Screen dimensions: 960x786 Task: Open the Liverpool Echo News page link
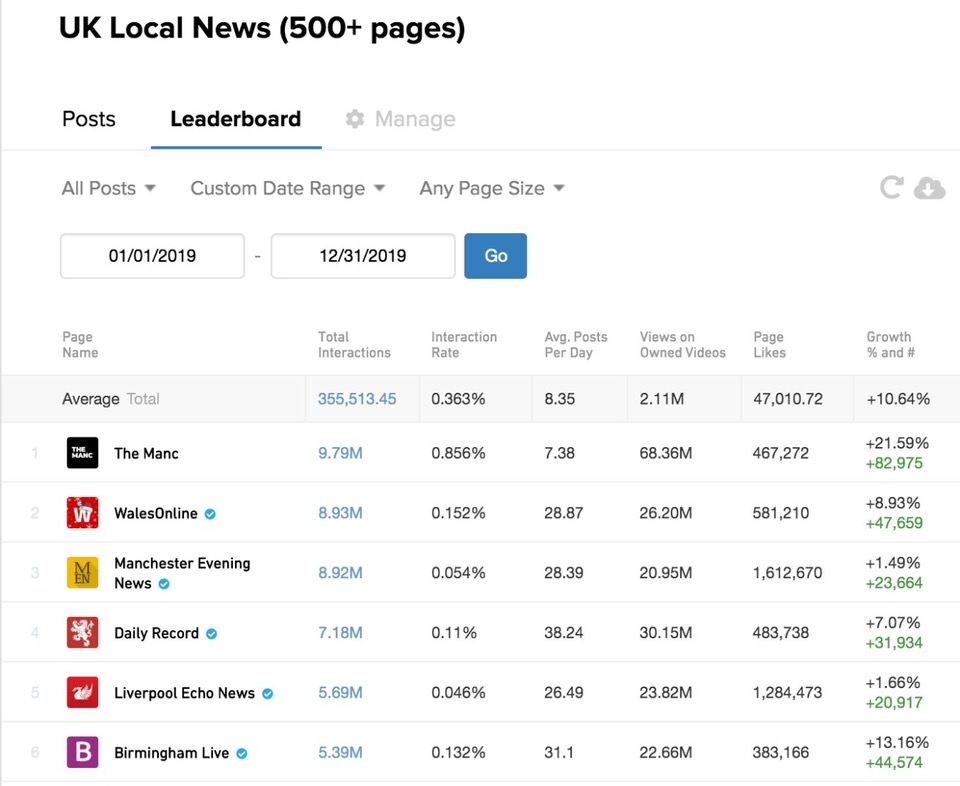click(184, 693)
